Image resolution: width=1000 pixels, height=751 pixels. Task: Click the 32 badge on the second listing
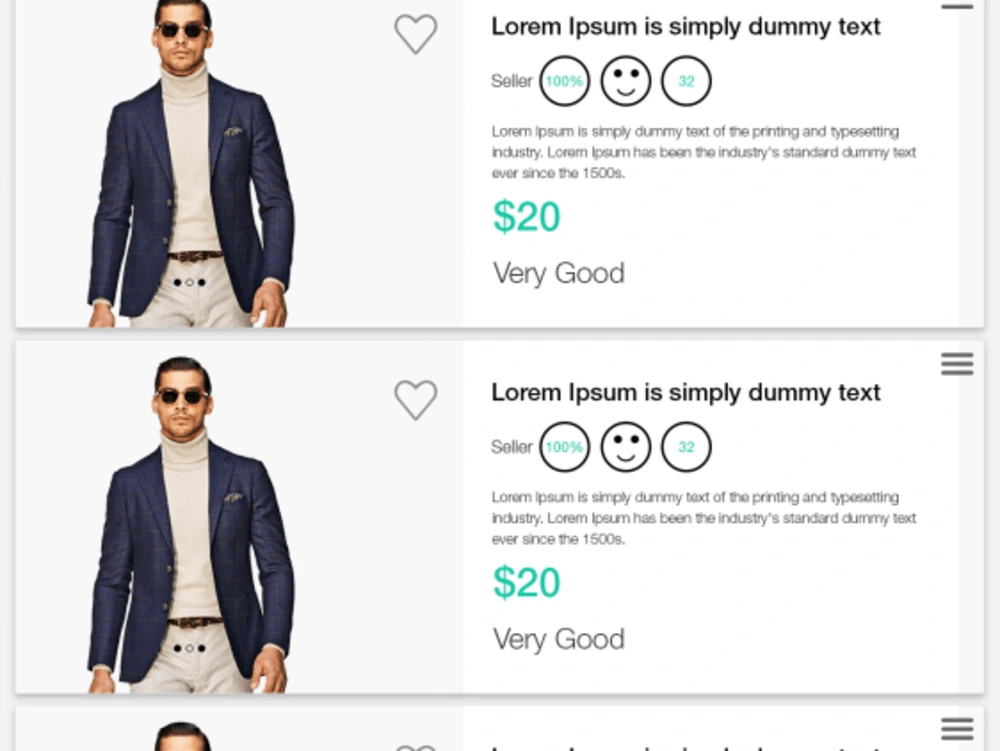coord(686,447)
